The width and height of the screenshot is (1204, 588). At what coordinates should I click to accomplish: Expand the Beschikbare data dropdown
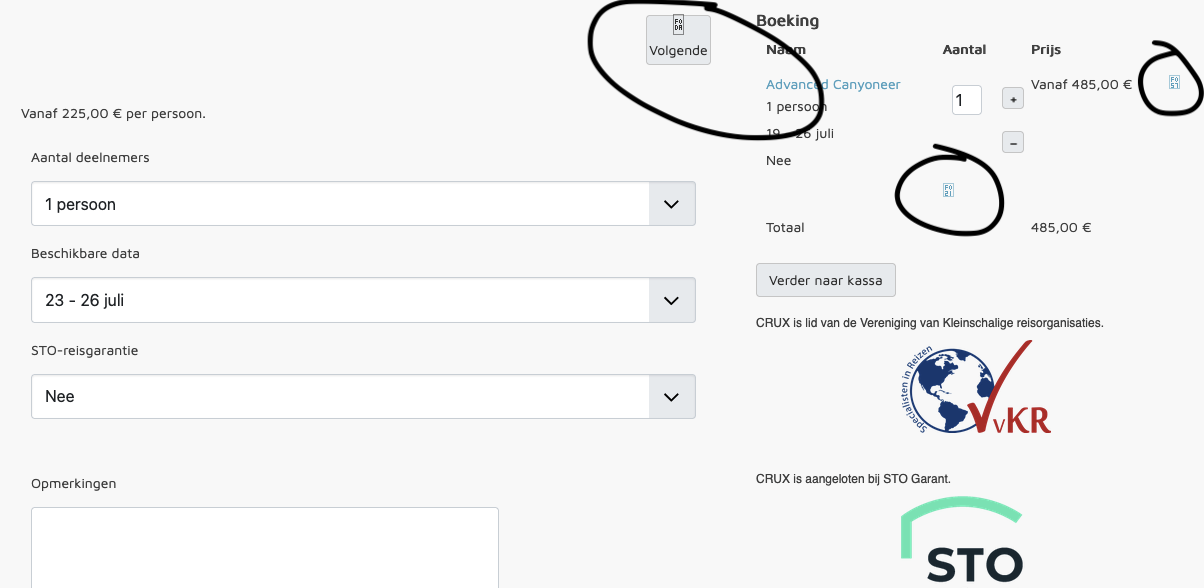[x=363, y=300]
